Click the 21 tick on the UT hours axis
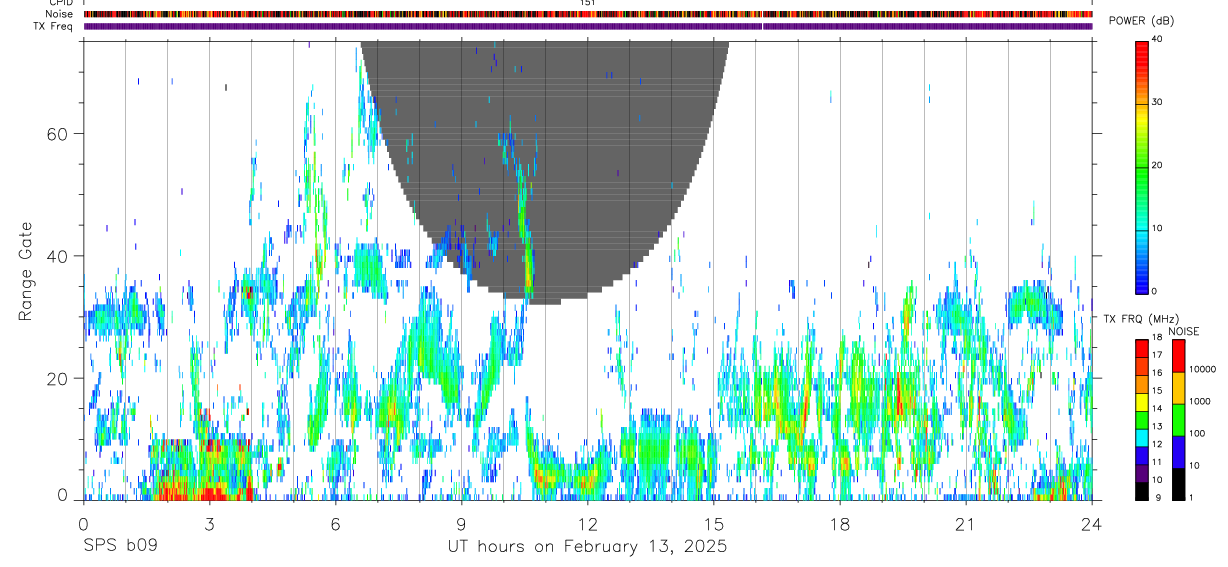The image size is (1228, 567). tap(966, 524)
